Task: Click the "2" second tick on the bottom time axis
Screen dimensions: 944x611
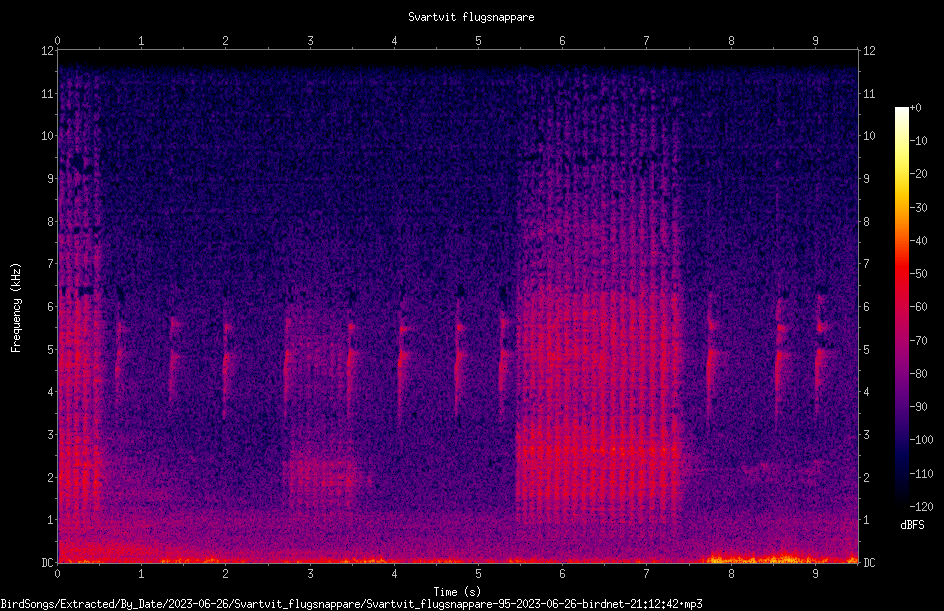Action: [x=226, y=574]
